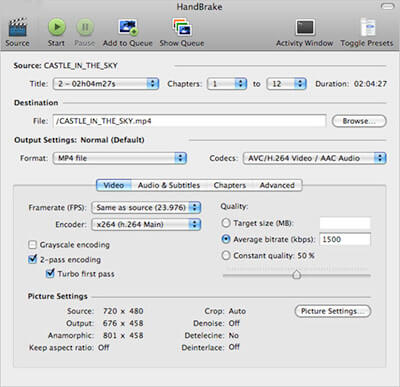The image size is (400, 387).
Task: Click the constant quality slider handle
Action: 297,275
